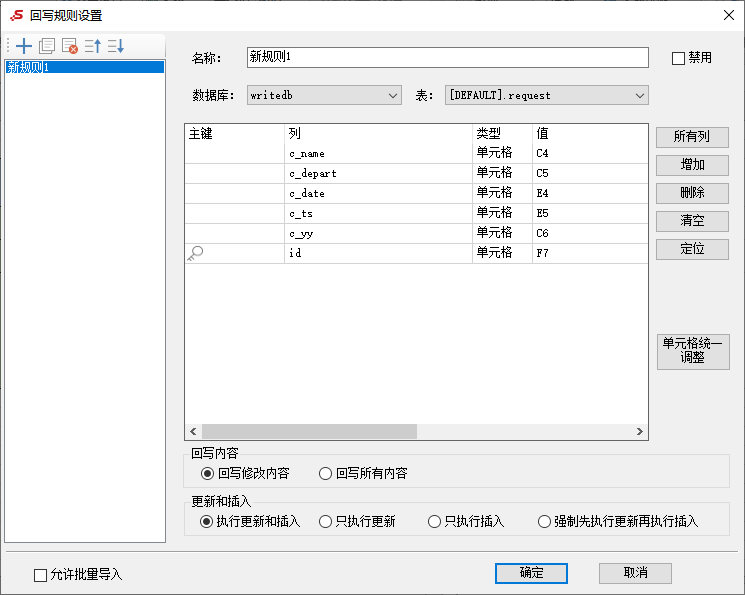The width and height of the screenshot is (745, 595).
Task: Cancel with the 取消 button
Action: click(635, 573)
